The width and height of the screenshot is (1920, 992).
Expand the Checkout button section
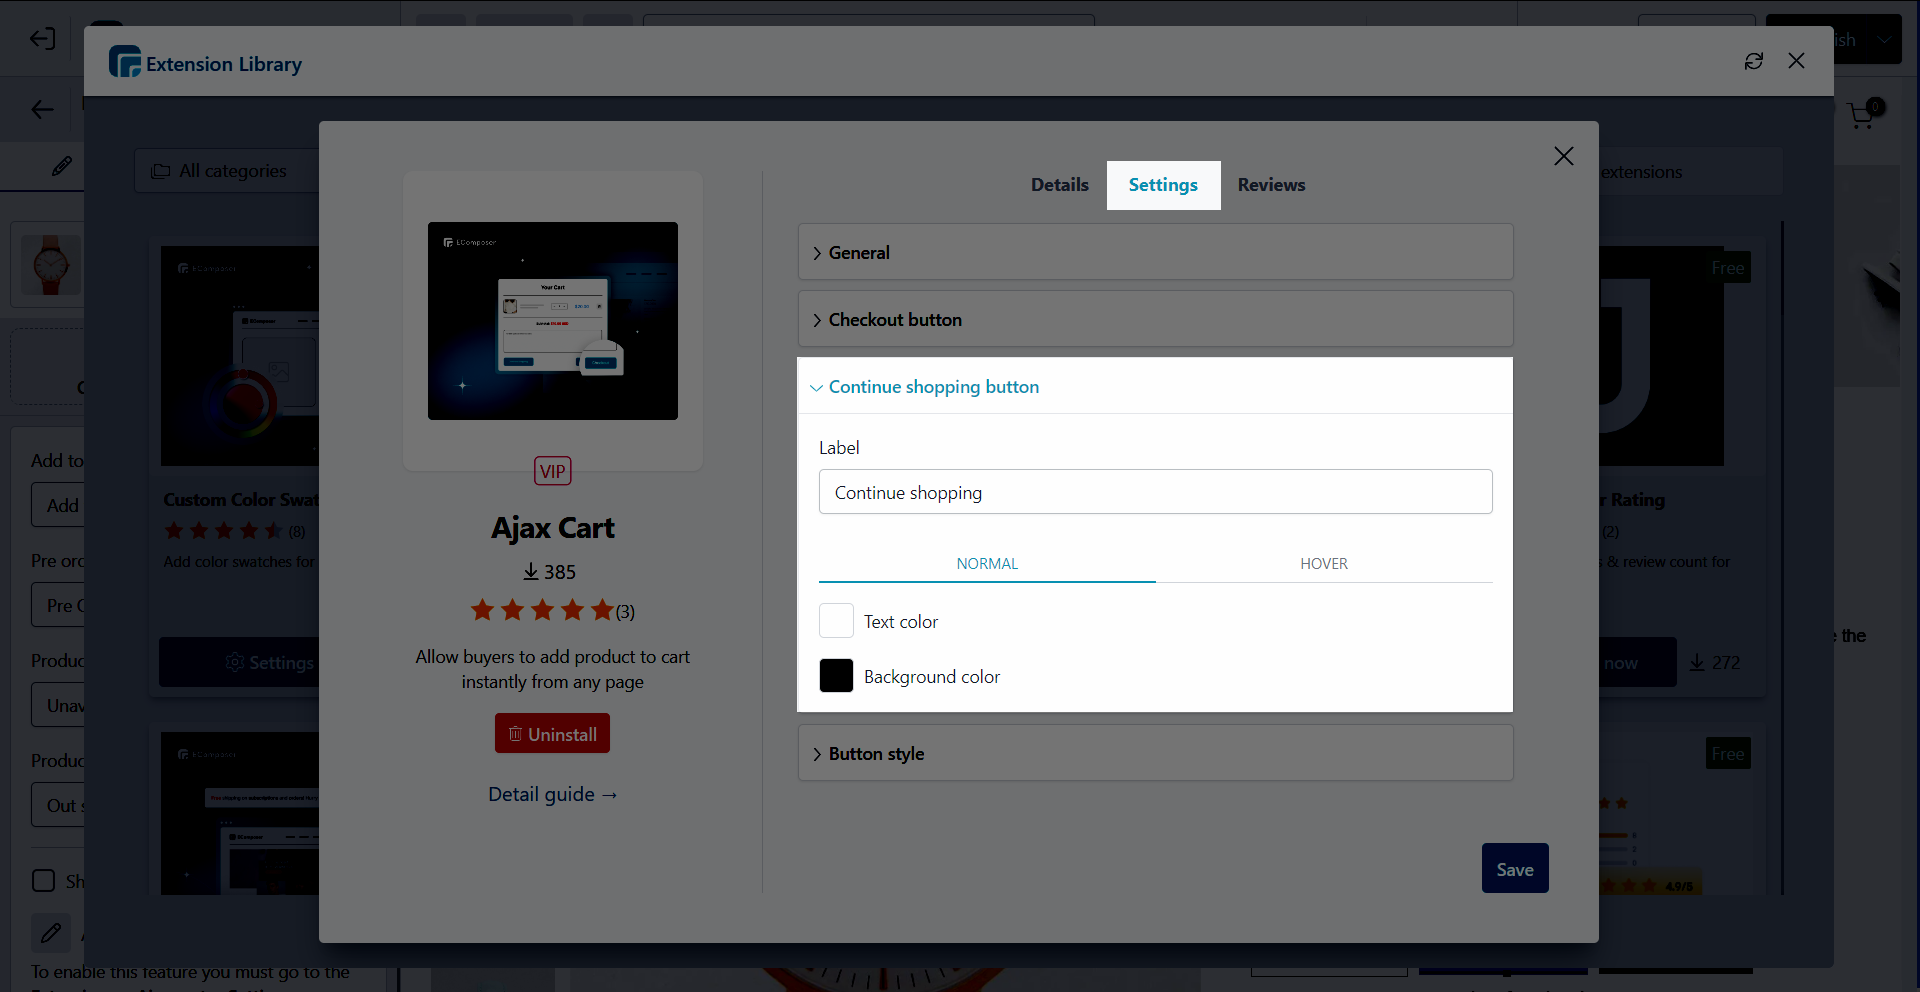(x=1155, y=319)
